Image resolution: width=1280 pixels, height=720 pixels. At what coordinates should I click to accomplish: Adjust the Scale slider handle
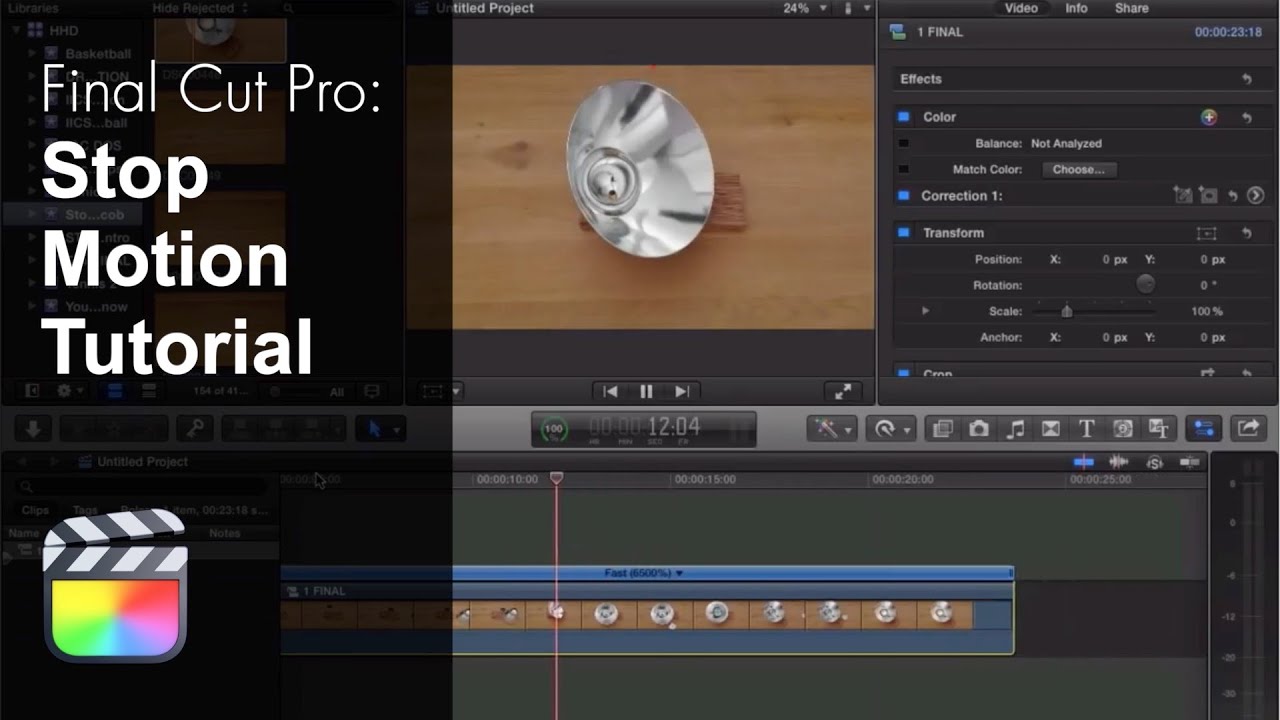pyautogui.click(x=1067, y=311)
